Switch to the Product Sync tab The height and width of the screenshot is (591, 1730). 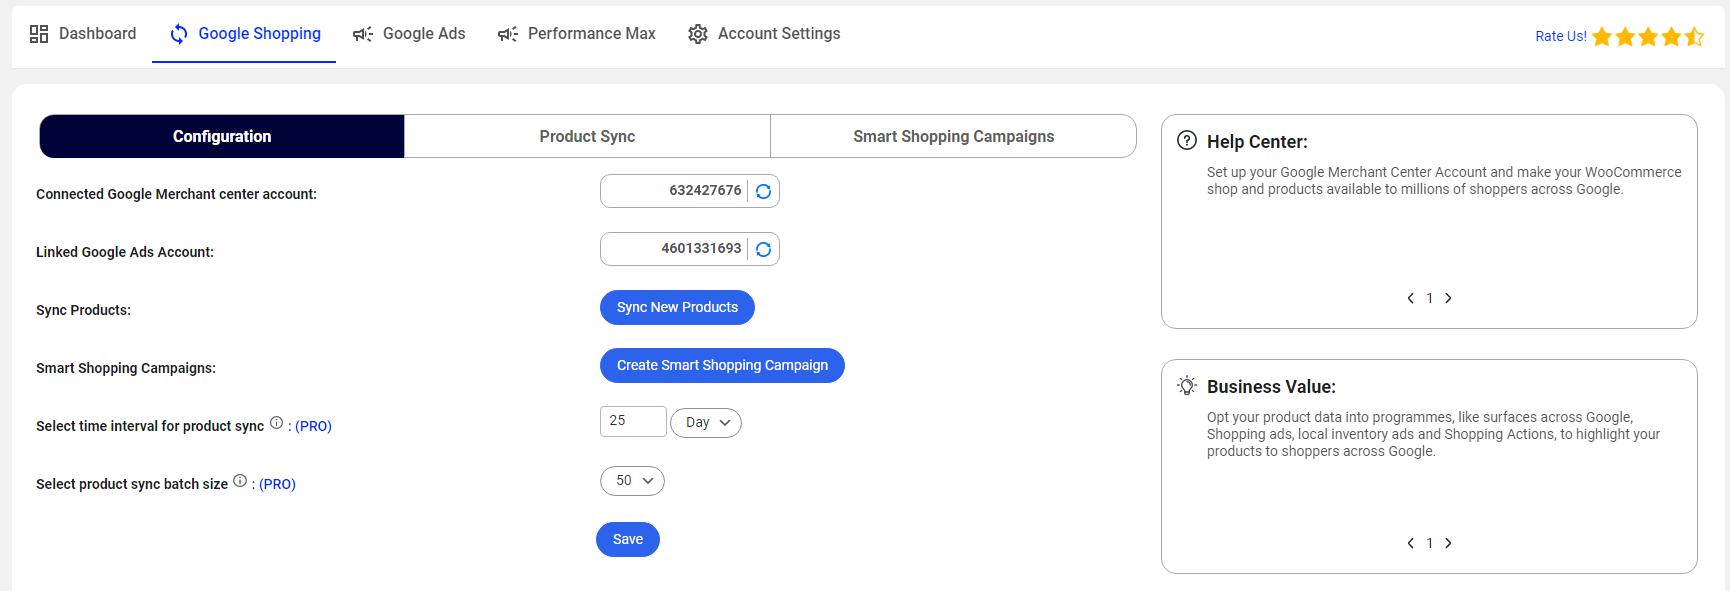(587, 136)
